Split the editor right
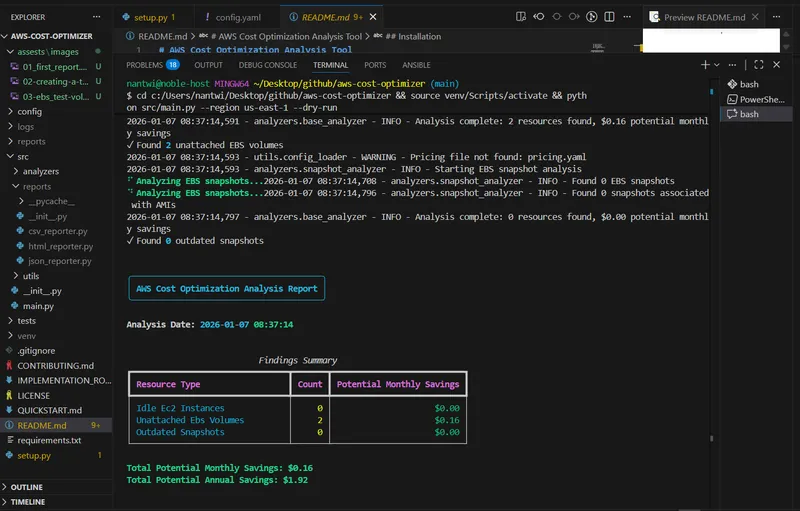Screen dimensions: 800x511 coord(609,17)
